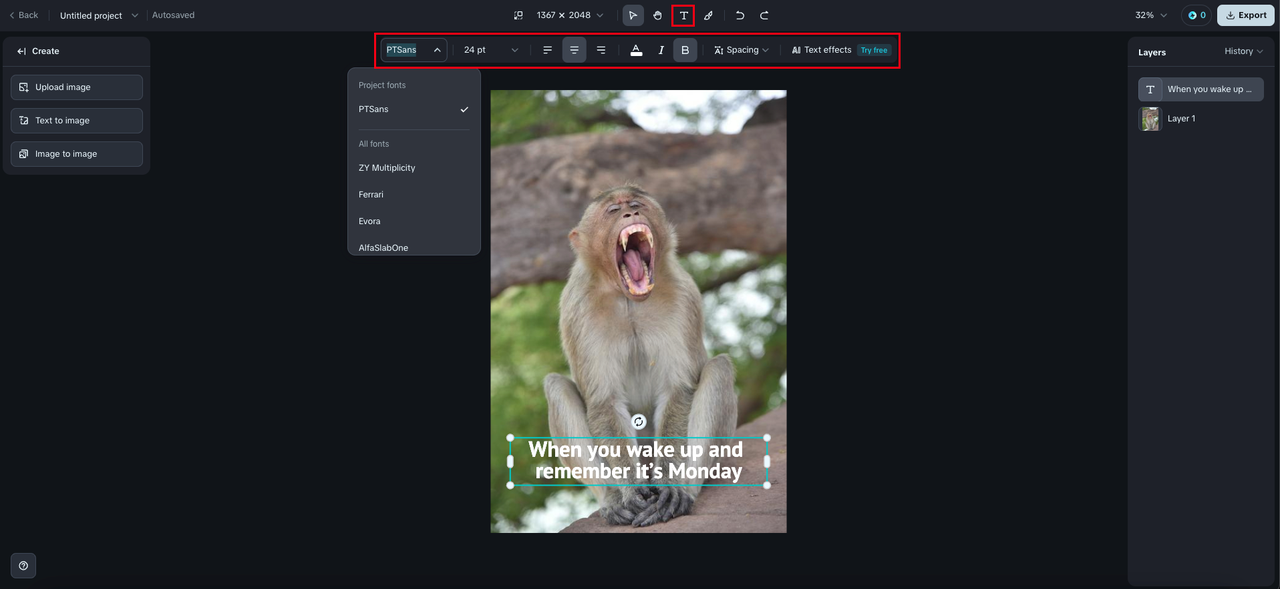Image resolution: width=1280 pixels, height=589 pixels.
Task: Click Text to image
Action: tap(77, 120)
